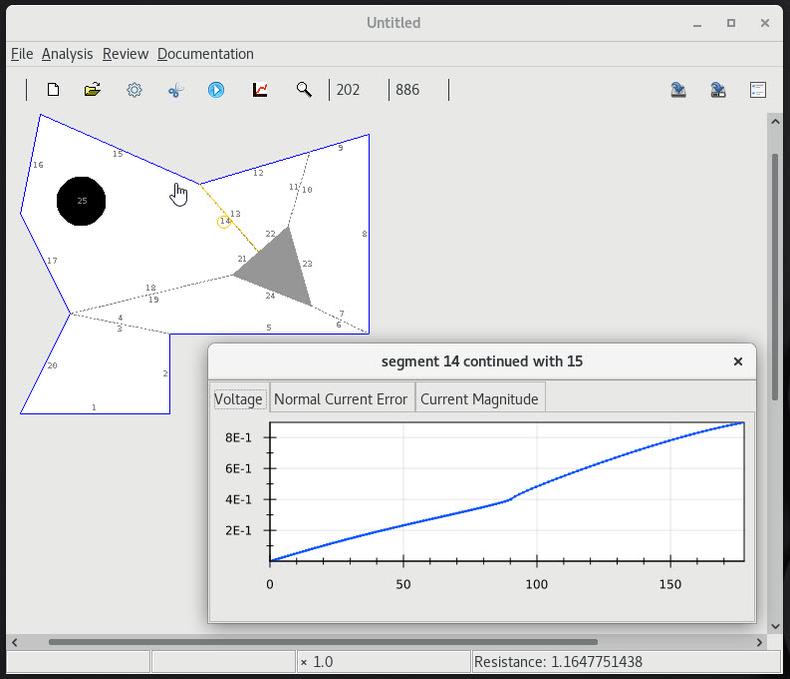Open settings with the gear icon
Screen dimensions: 790x679
click(x=134, y=90)
